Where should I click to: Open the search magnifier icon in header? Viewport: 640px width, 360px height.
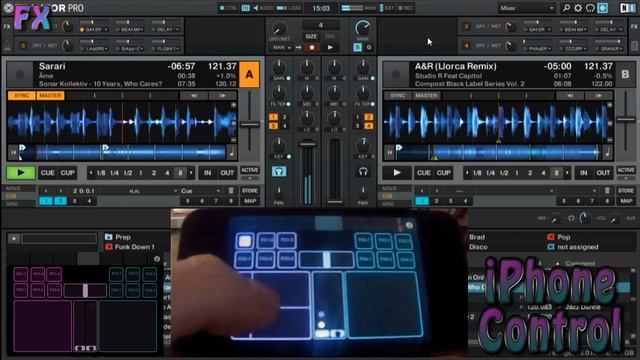(566, 8)
